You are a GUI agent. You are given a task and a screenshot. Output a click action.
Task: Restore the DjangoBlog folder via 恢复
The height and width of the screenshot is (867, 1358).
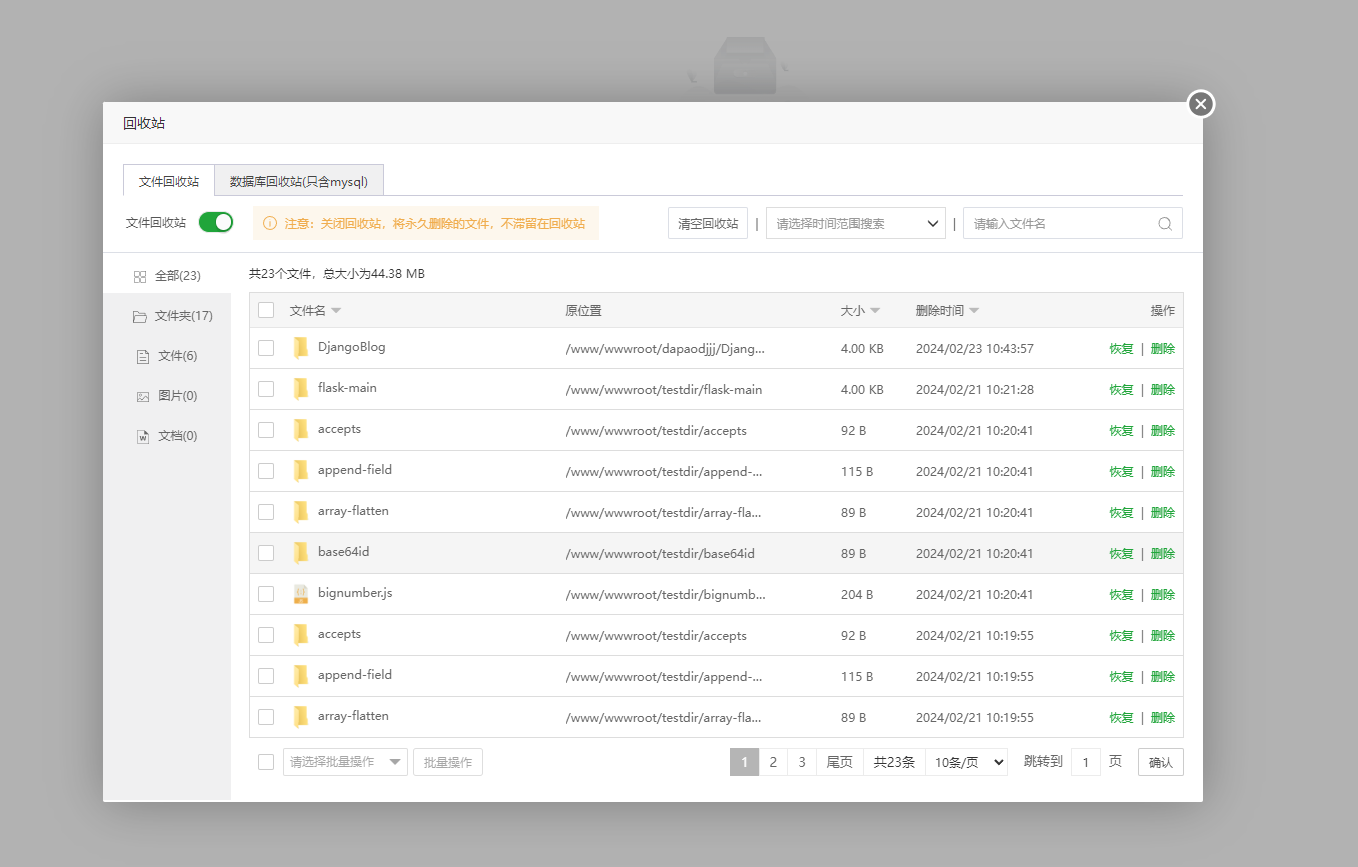1121,349
